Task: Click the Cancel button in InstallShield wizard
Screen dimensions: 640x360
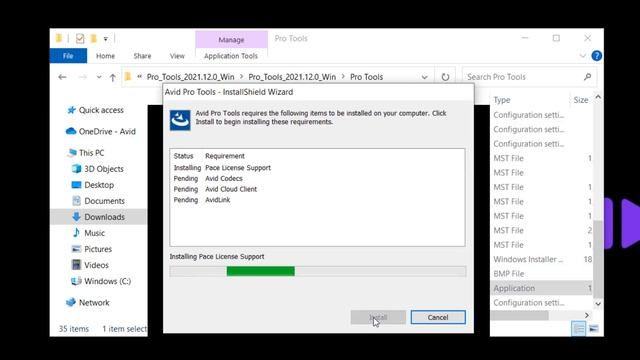Action: coord(438,317)
